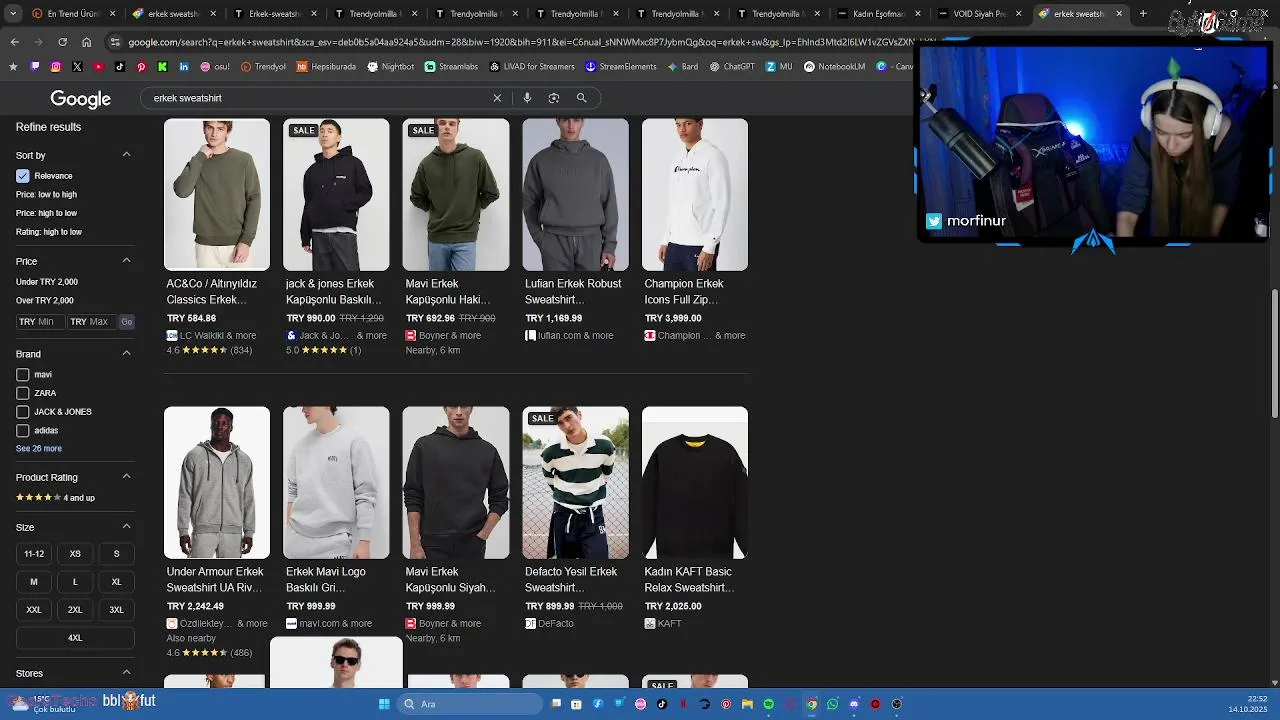Open the Trendyol bookmark
The height and width of the screenshot is (720, 1280).
pyautogui.click(x=263, y=67)
